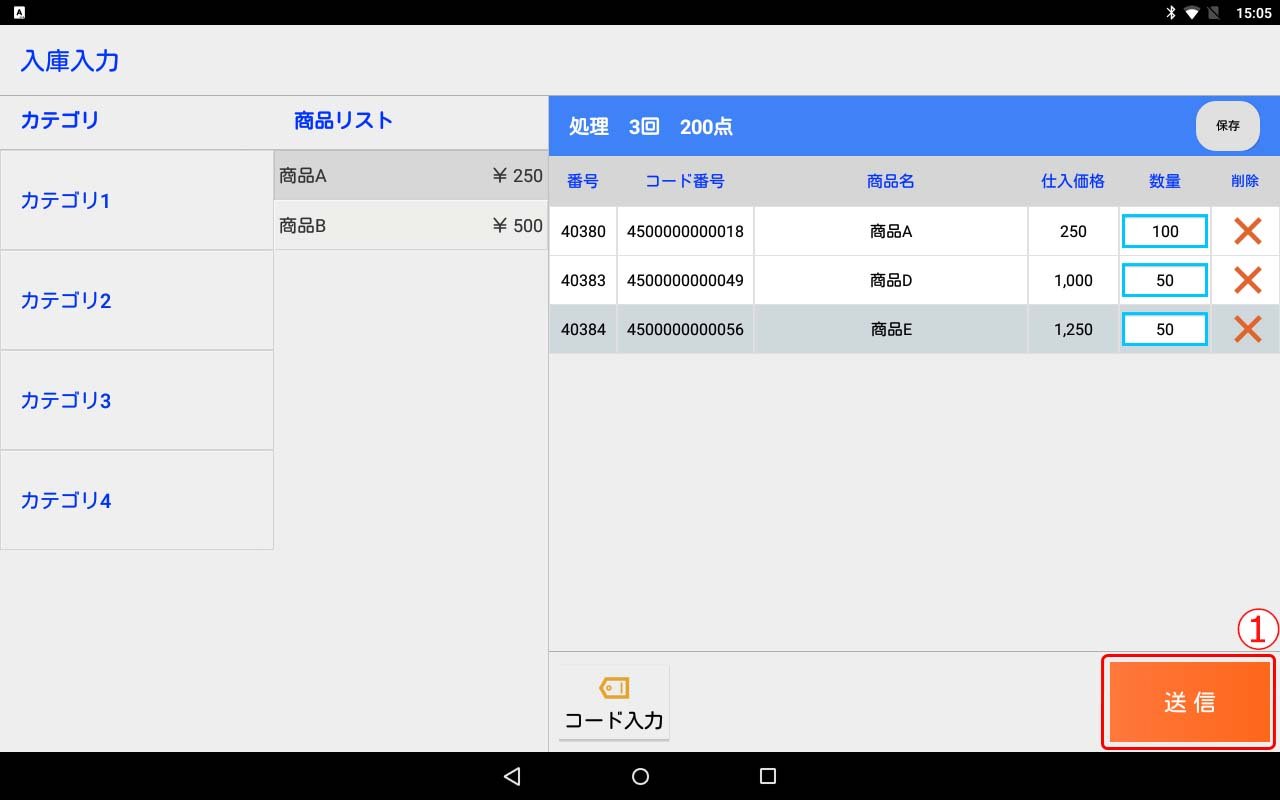Tap the Wi-Fi status icon

(1192, 13)
